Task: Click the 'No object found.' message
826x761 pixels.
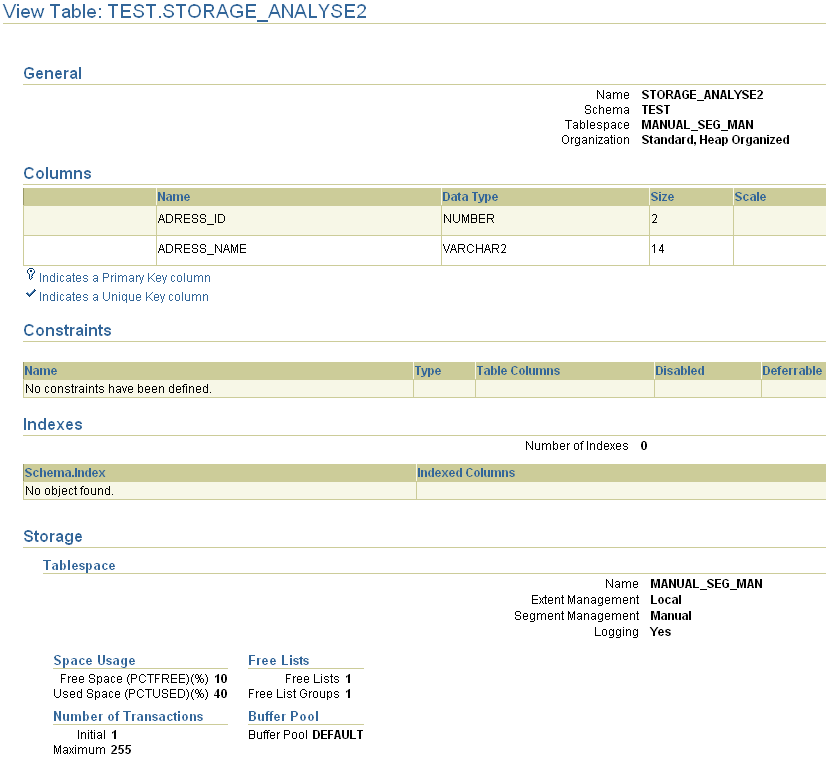Action: [70, 491]
